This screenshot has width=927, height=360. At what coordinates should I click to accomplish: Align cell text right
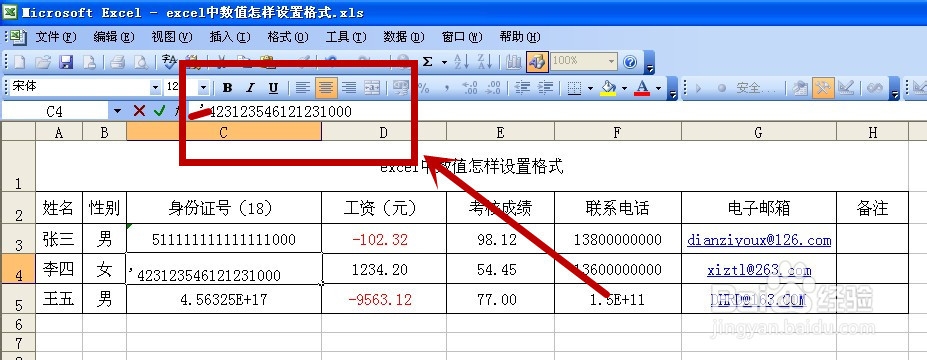coord(349,88)
